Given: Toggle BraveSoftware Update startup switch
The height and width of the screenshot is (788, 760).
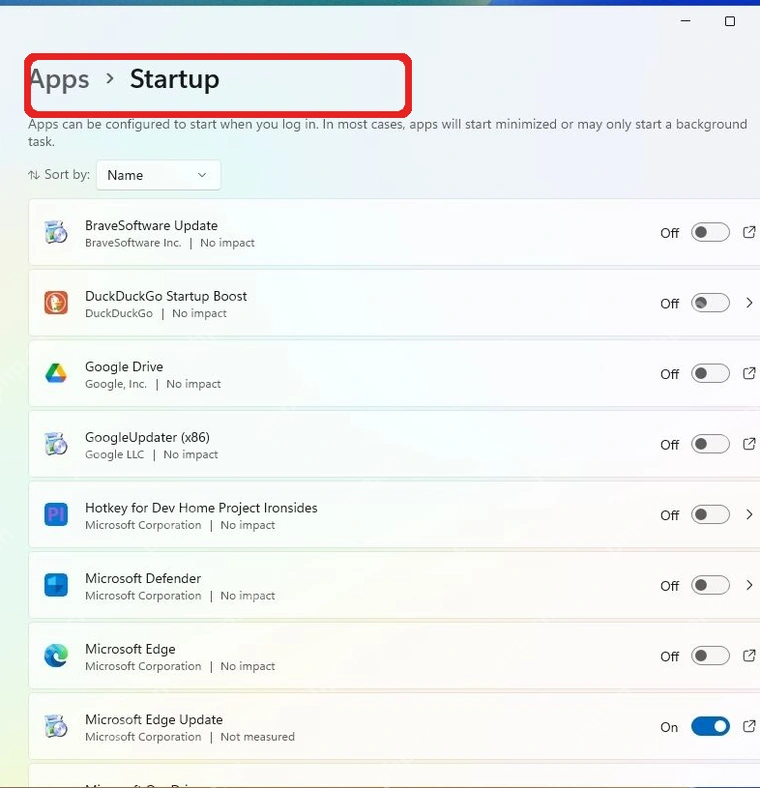Looking at the screenshot, I should tap(710, 232).
